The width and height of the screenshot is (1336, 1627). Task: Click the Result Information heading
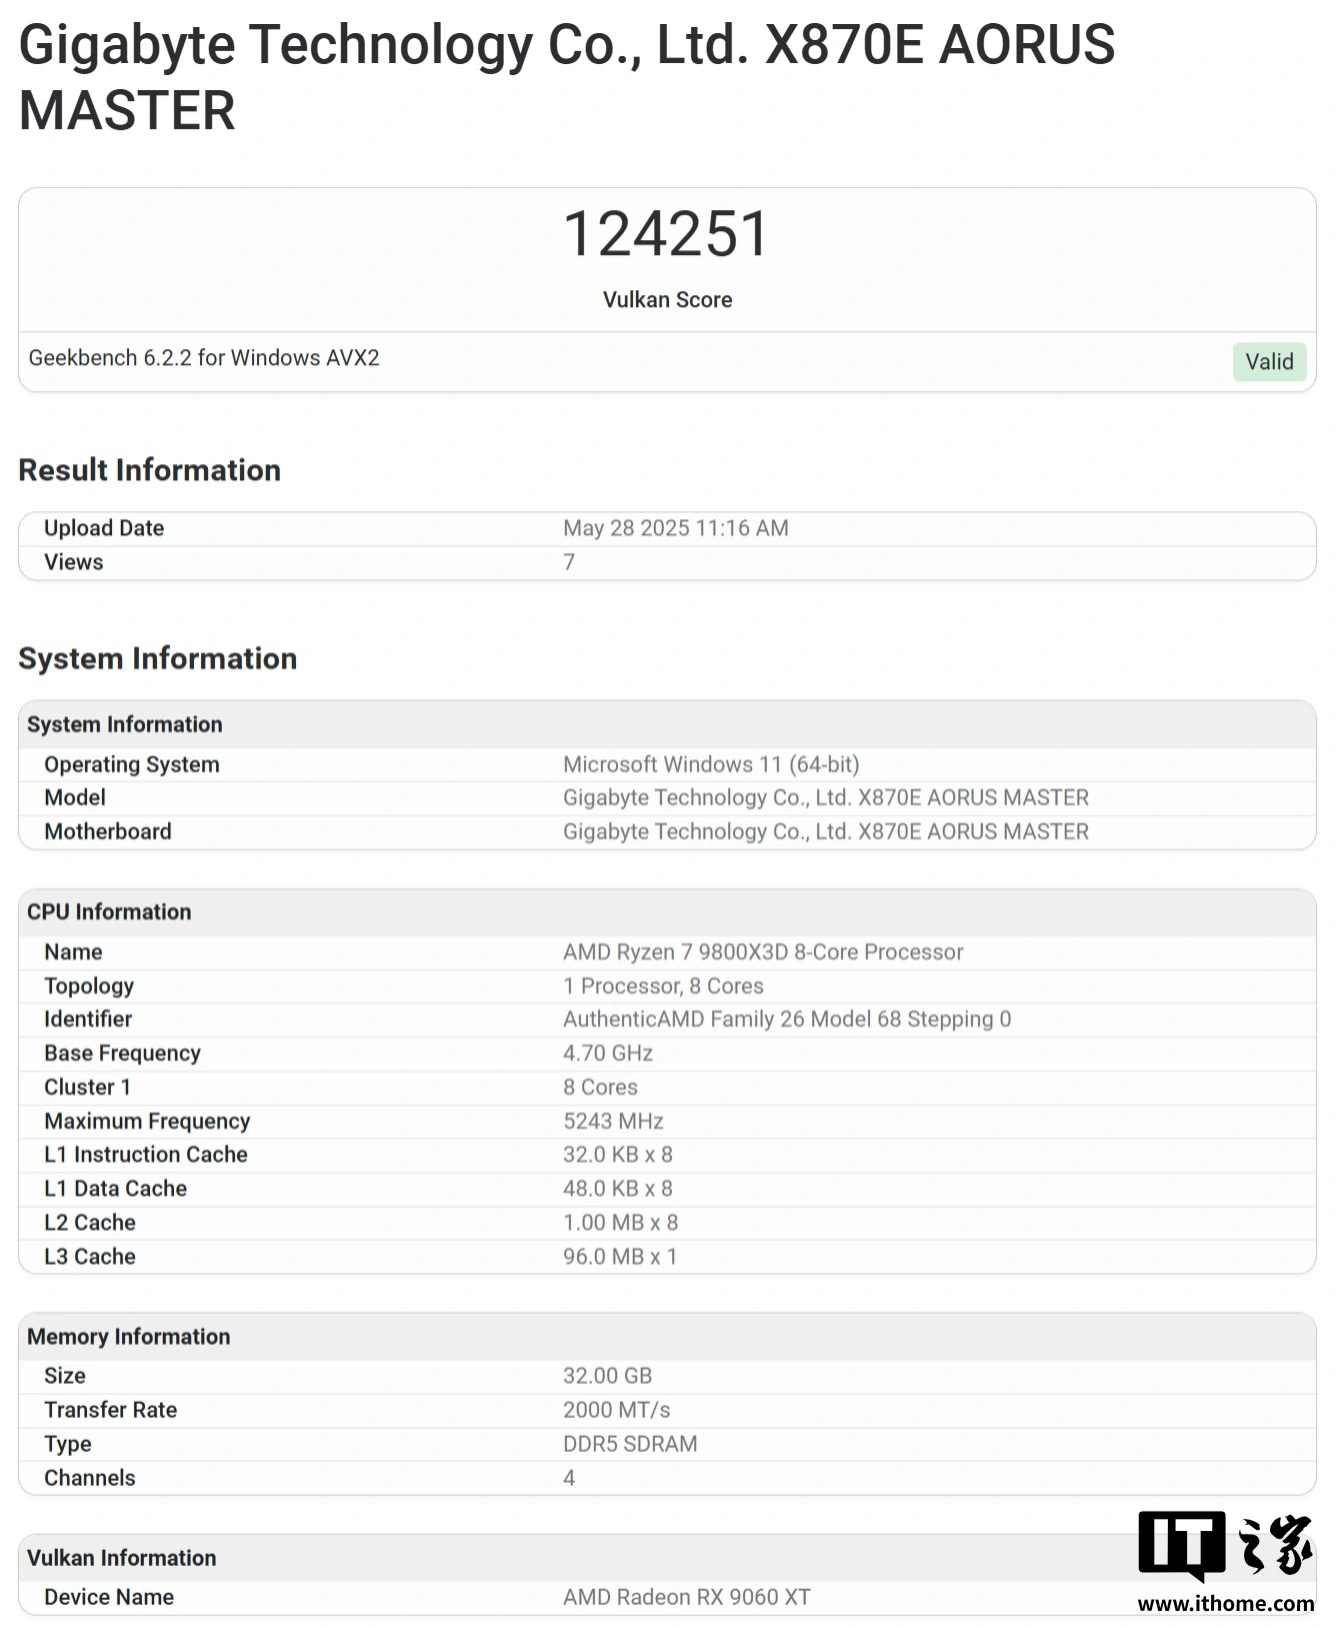coord(150,470)
